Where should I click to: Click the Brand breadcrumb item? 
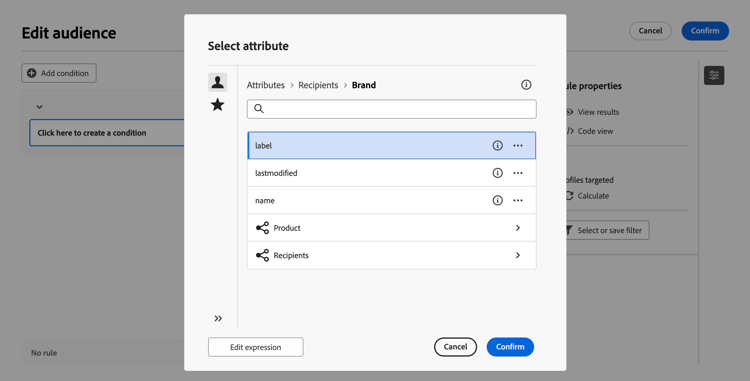click(x=364, y=85)
